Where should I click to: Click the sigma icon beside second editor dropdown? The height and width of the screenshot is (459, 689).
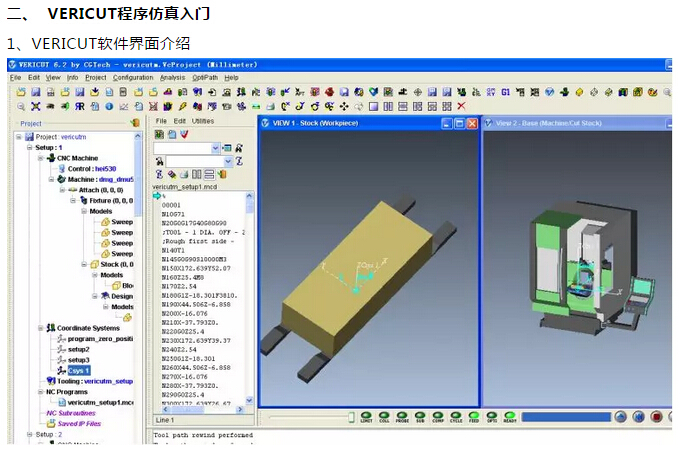click(x=239, y=162)
